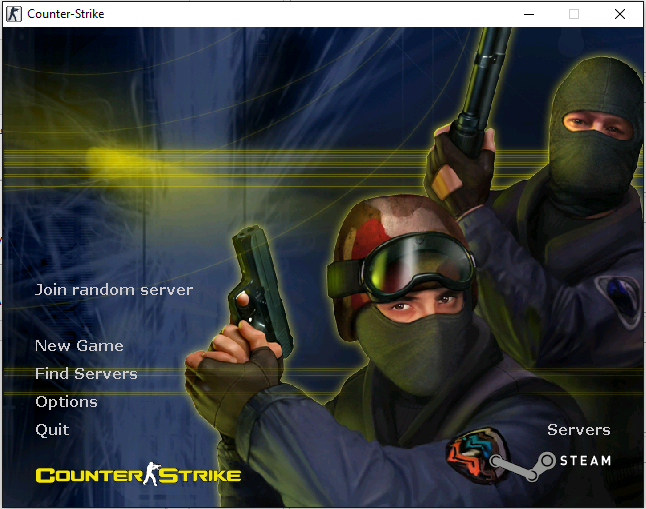The height and width of the screenshot is (509, 646).
Task: Minimize the Counter-Strike window
Action: pos(529,14)
